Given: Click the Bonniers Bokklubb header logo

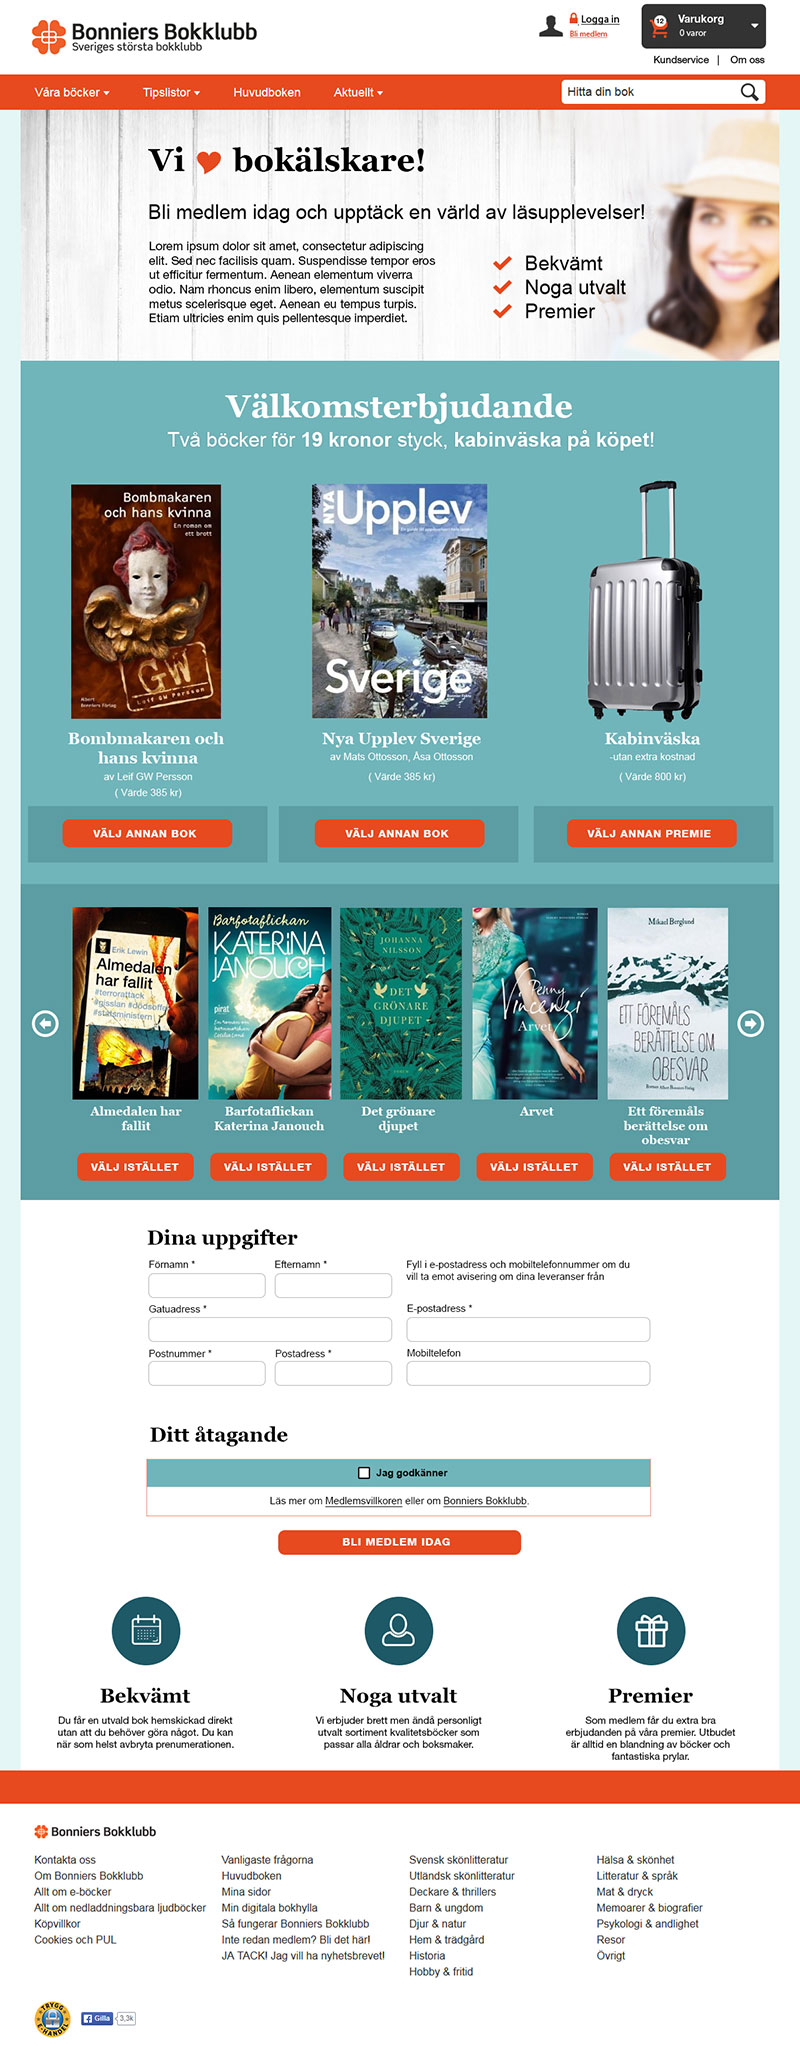Looking at the screenshot, I should [x=145, y=37].
